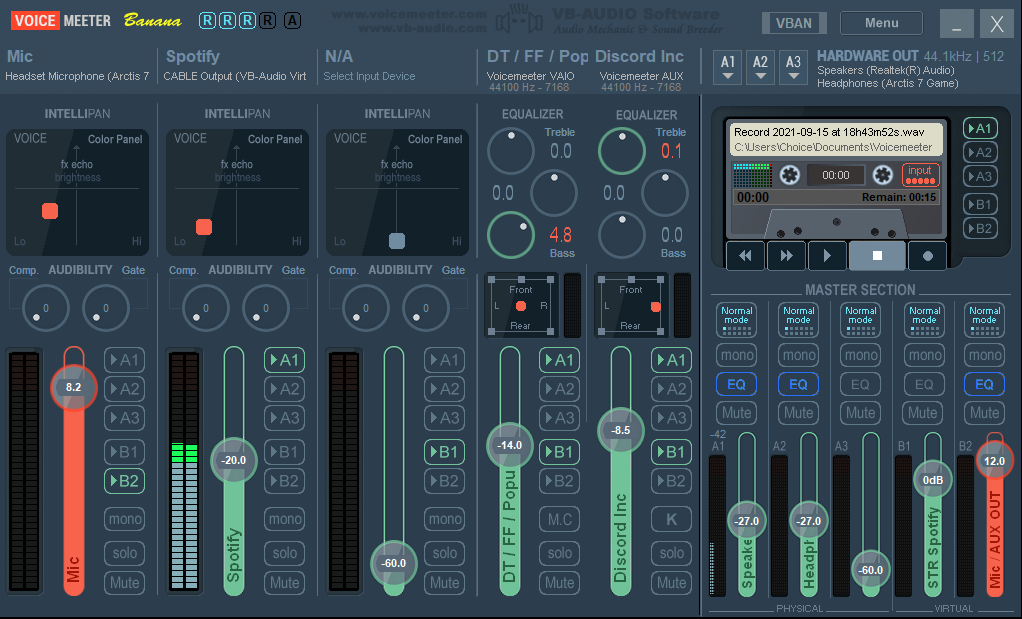1022x619 pixels.
Task: Route recorder playback to A1
Action: (x=980, y=128)
